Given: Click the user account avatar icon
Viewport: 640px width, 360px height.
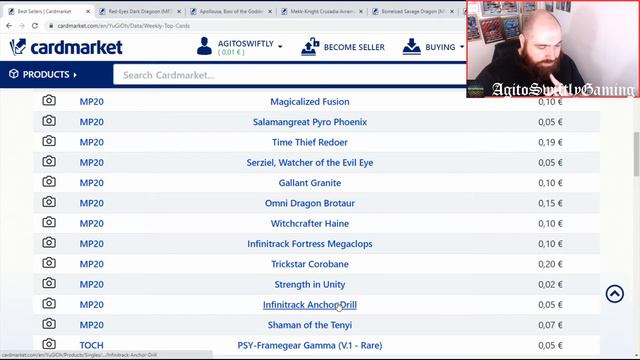Looking at the screenshot, I should 204,46.
